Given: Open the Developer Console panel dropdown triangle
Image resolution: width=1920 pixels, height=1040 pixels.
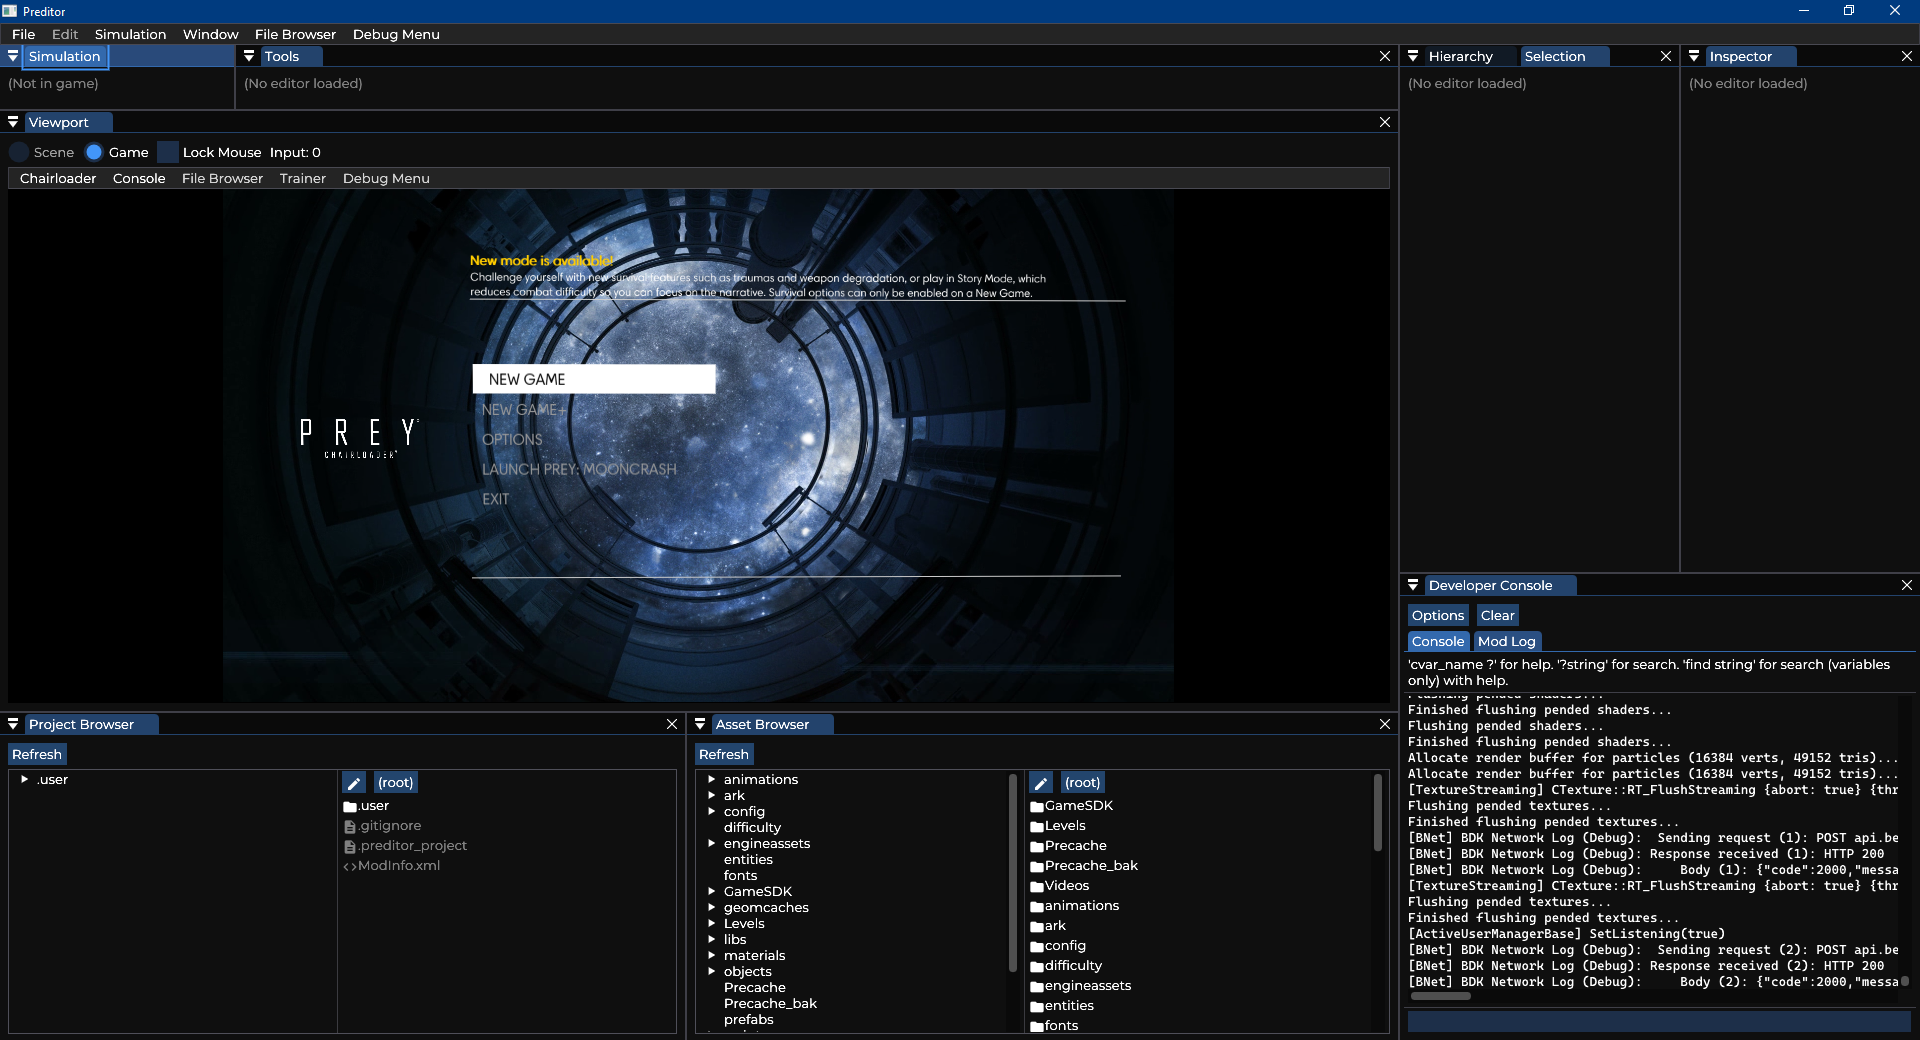Looking at the screenshot, I should click(1413, 585).
